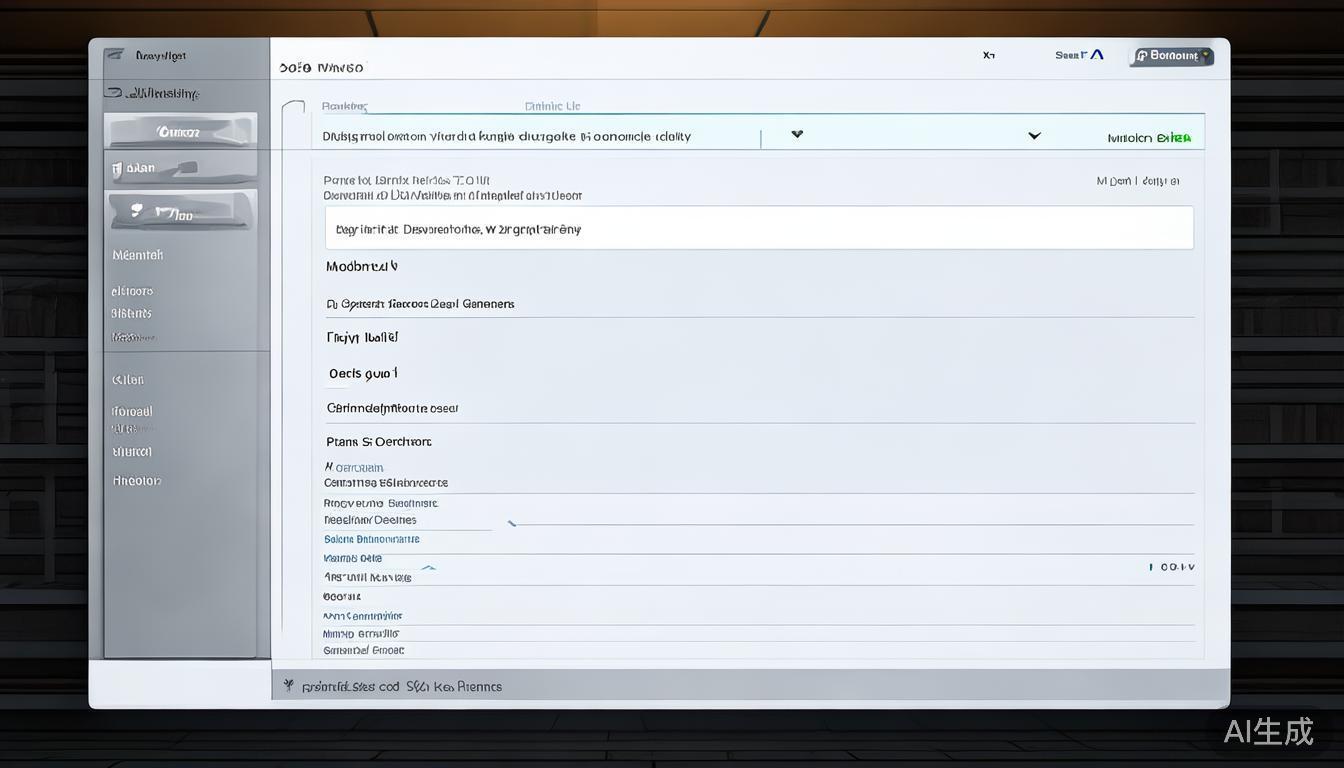This screenshot has height=768, width=1344.
Task: Expand the small blue chevron on the divider line
Action: tap(512, 523)
